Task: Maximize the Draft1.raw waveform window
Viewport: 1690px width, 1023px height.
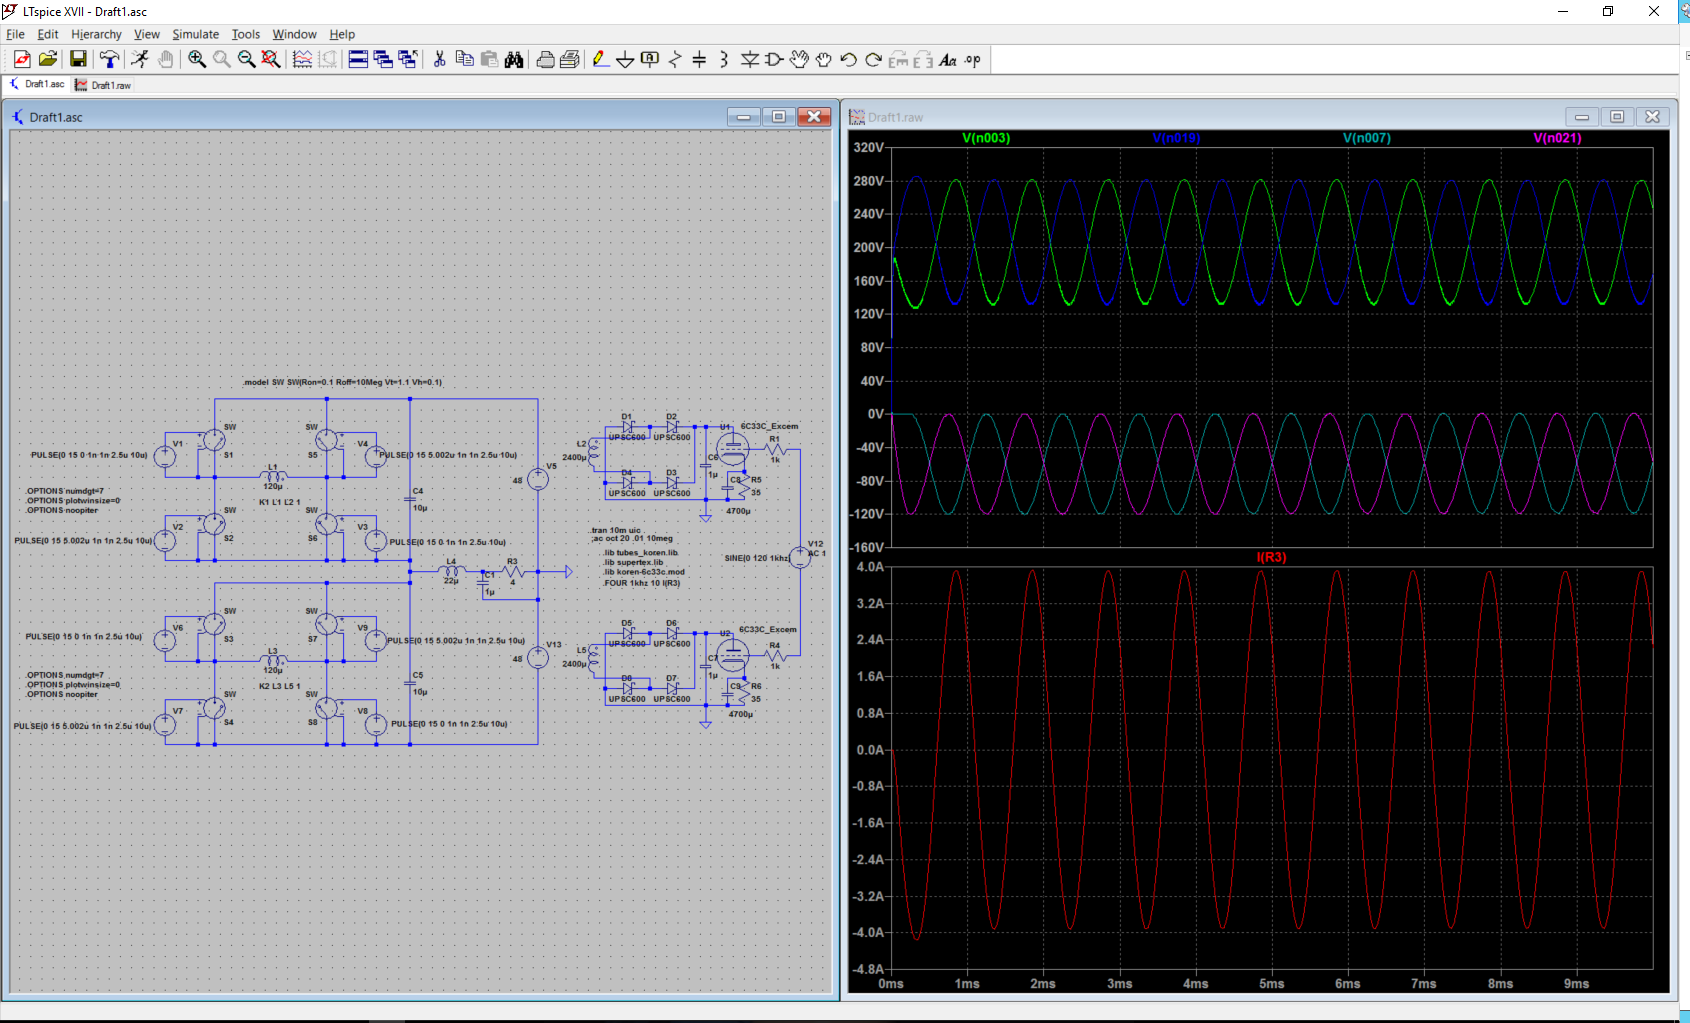Action: tap(1617, 117)
